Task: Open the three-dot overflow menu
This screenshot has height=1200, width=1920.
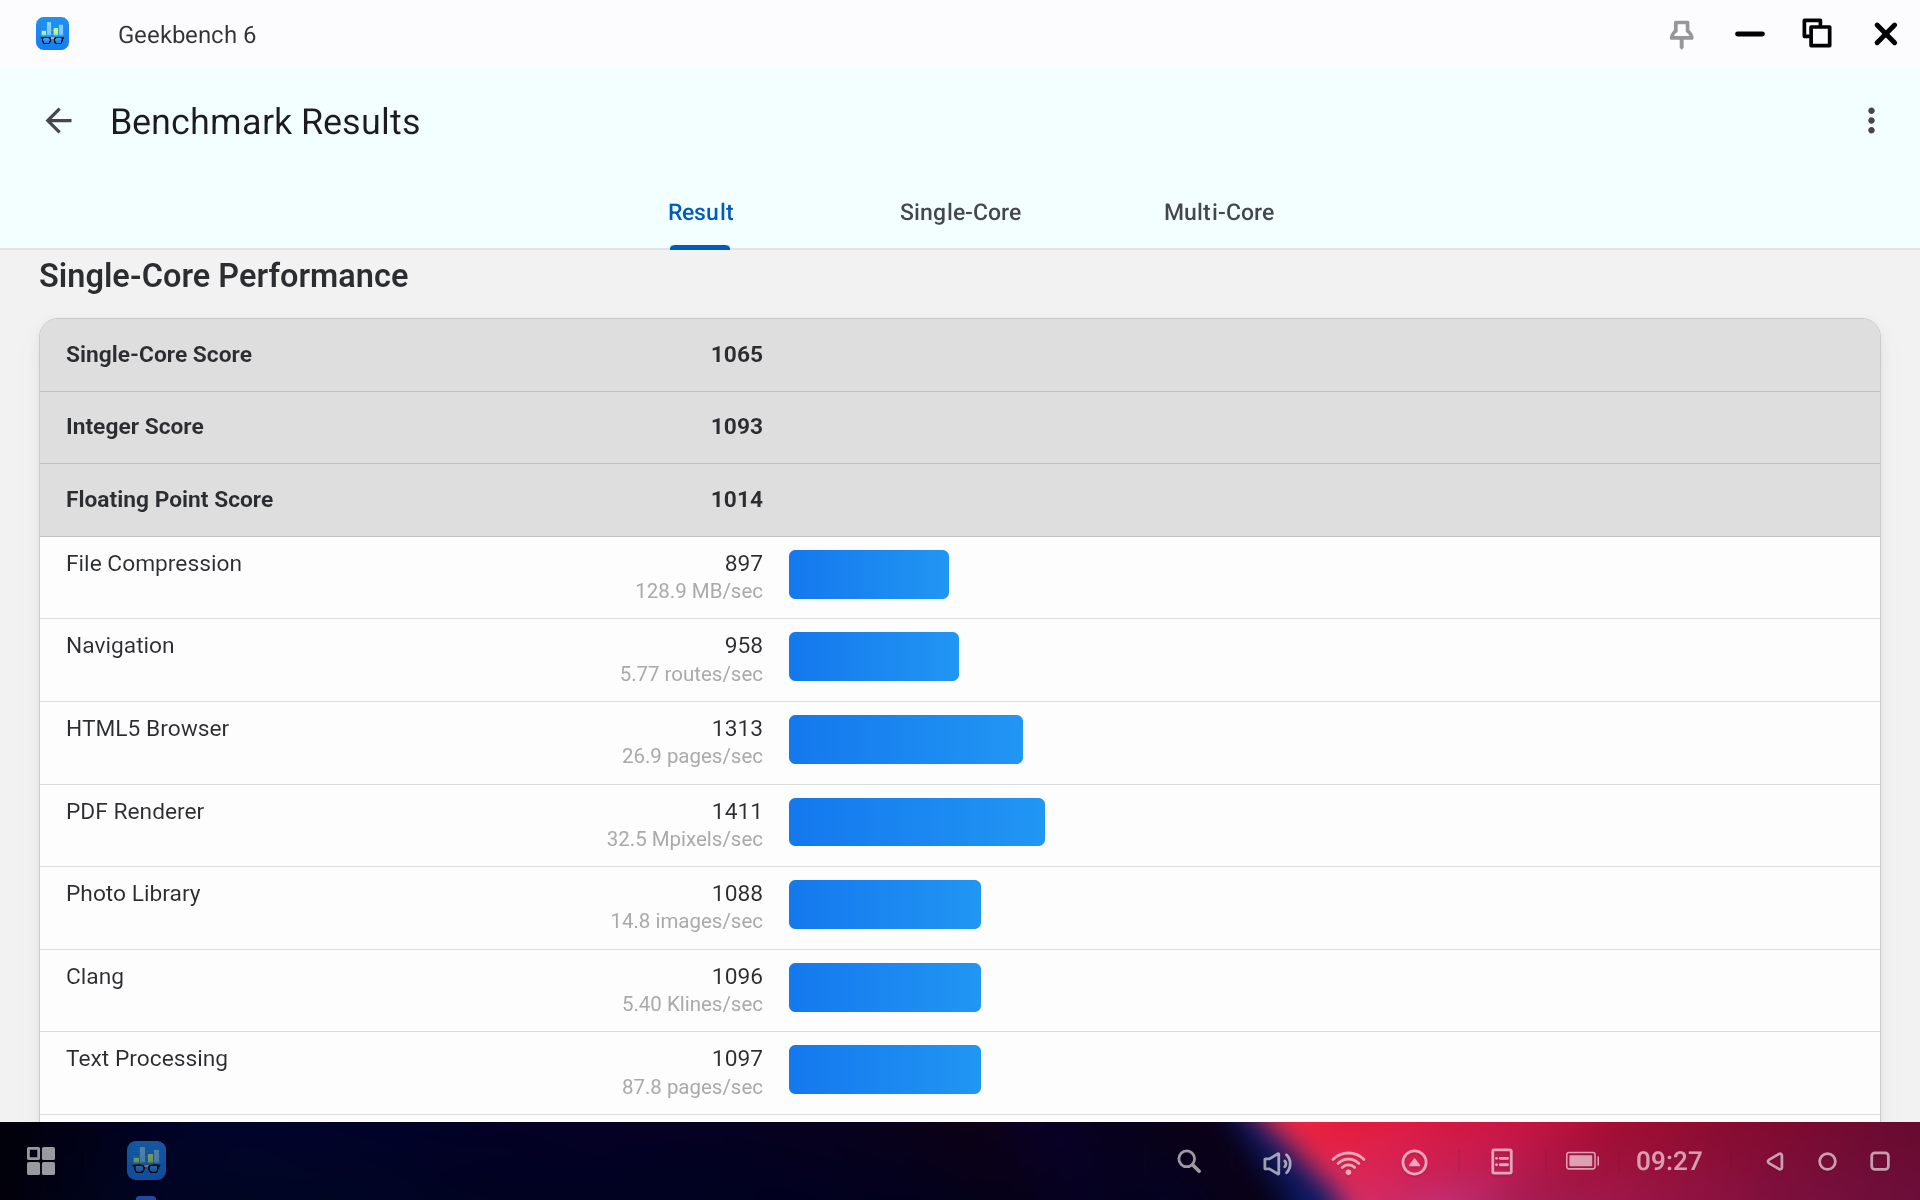Action: (x=1870, y=121)
